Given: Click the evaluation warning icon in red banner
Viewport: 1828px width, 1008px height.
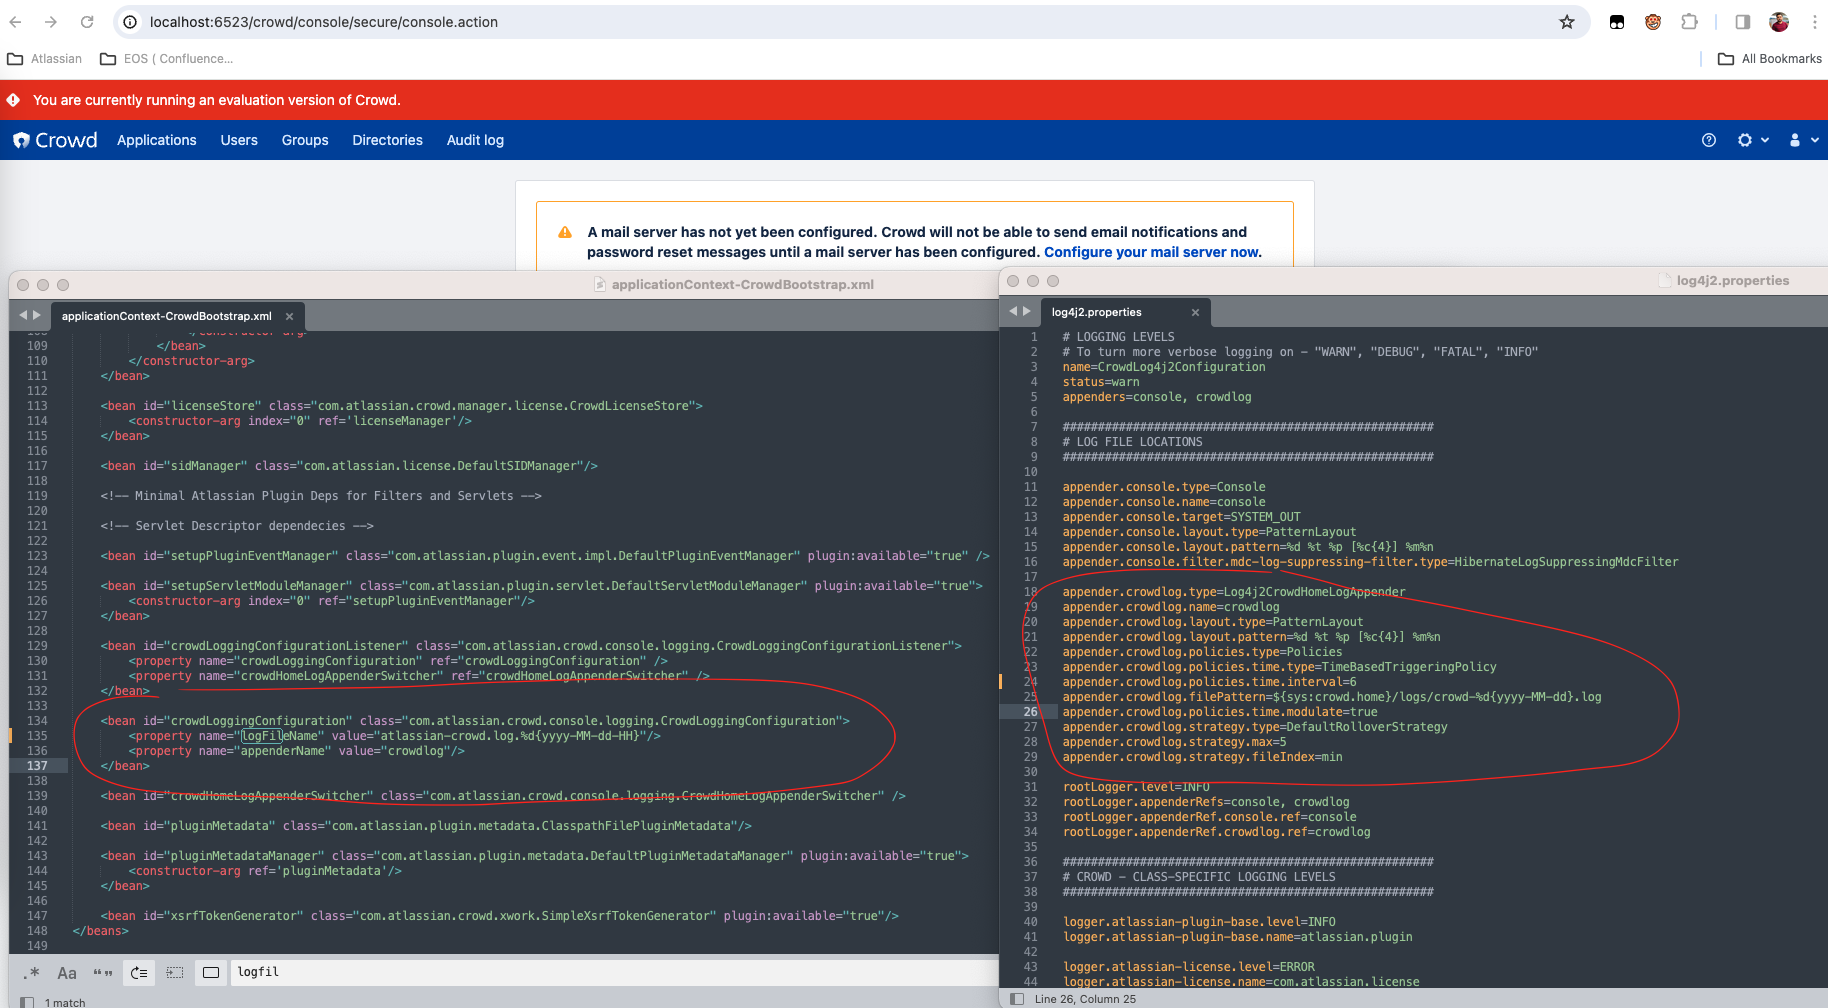Looking at the screenshot, I should pyautogui.click(x=14, y=100).
